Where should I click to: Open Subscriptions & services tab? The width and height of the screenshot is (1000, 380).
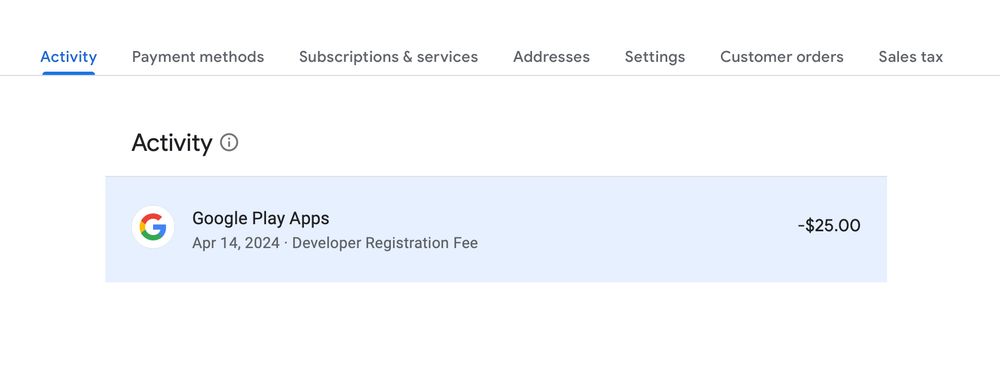[388, 57]
